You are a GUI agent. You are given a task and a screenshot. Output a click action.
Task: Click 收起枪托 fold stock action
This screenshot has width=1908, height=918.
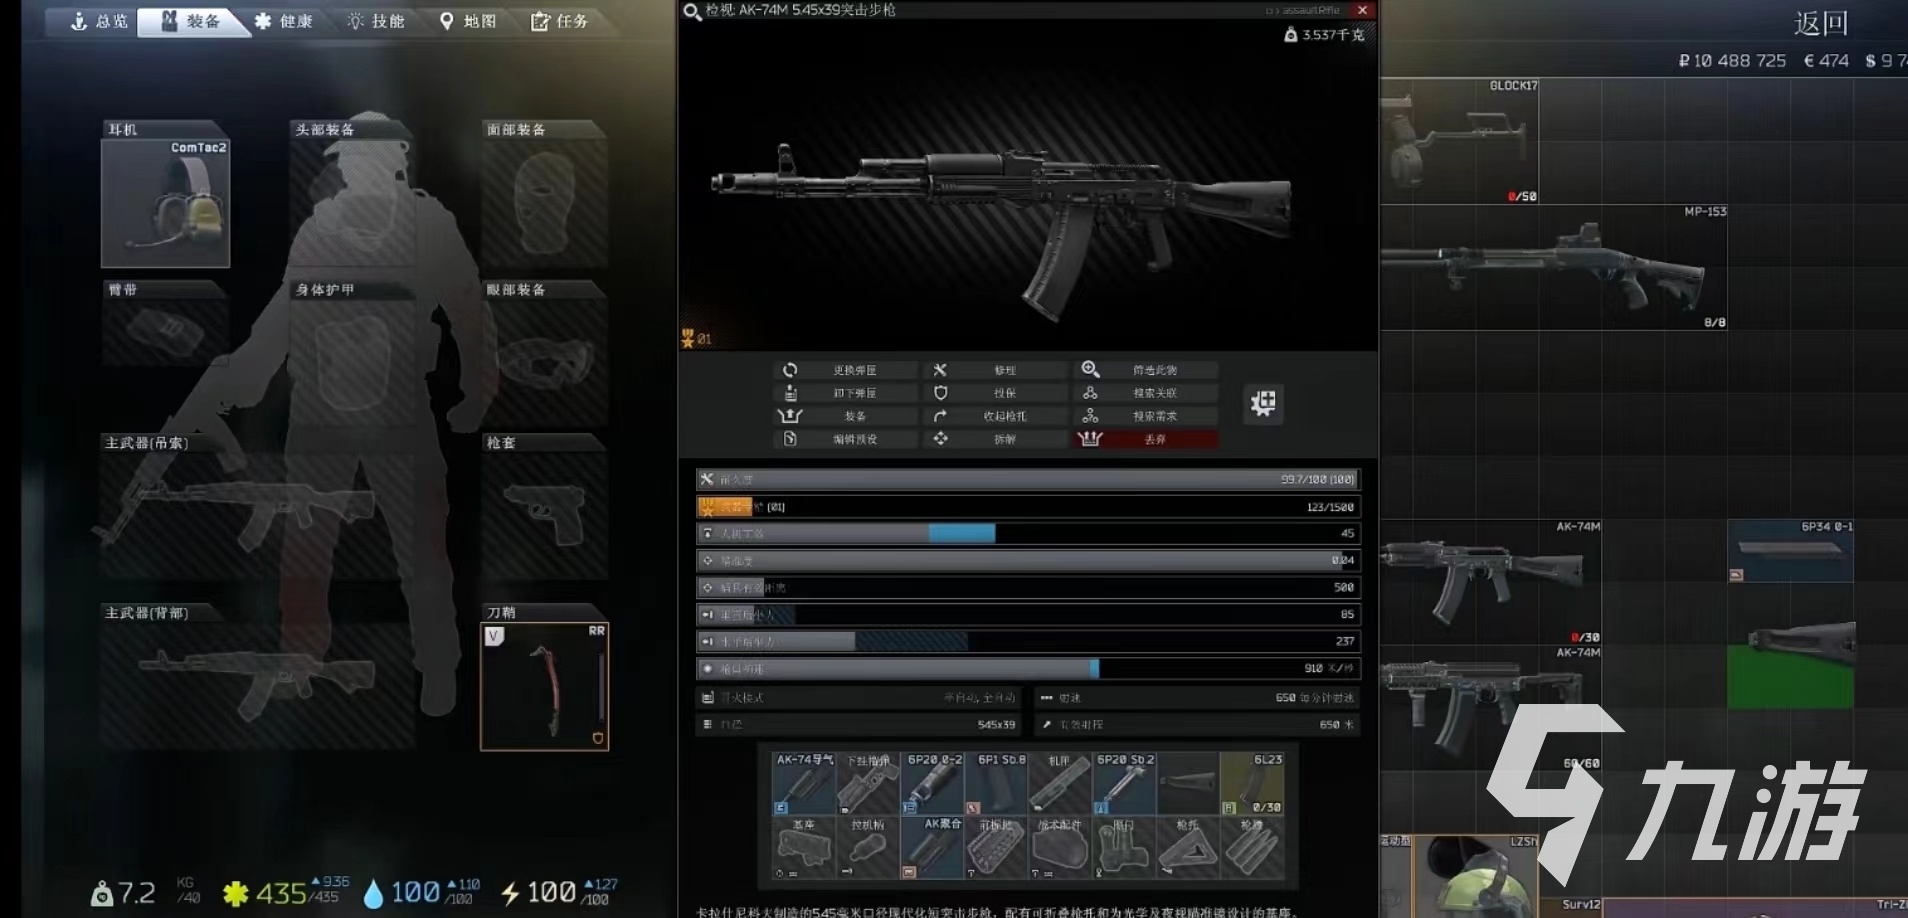(995, 416)
